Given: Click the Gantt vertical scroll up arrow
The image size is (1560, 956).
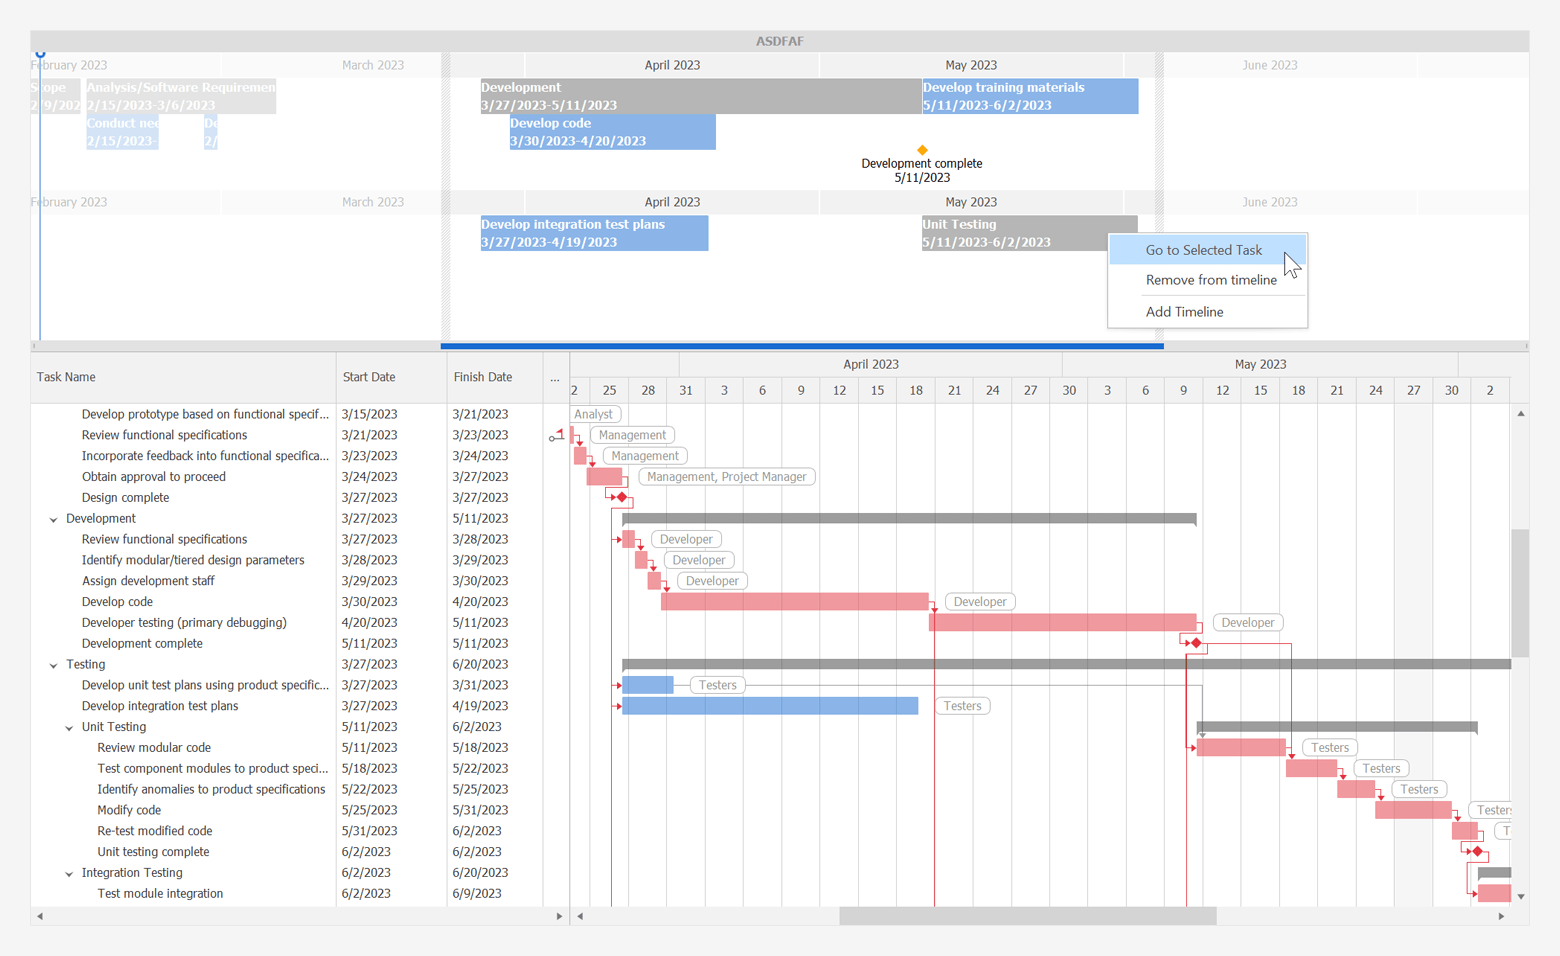Looking at the screenshot, I should click(x=1520, y=413).
